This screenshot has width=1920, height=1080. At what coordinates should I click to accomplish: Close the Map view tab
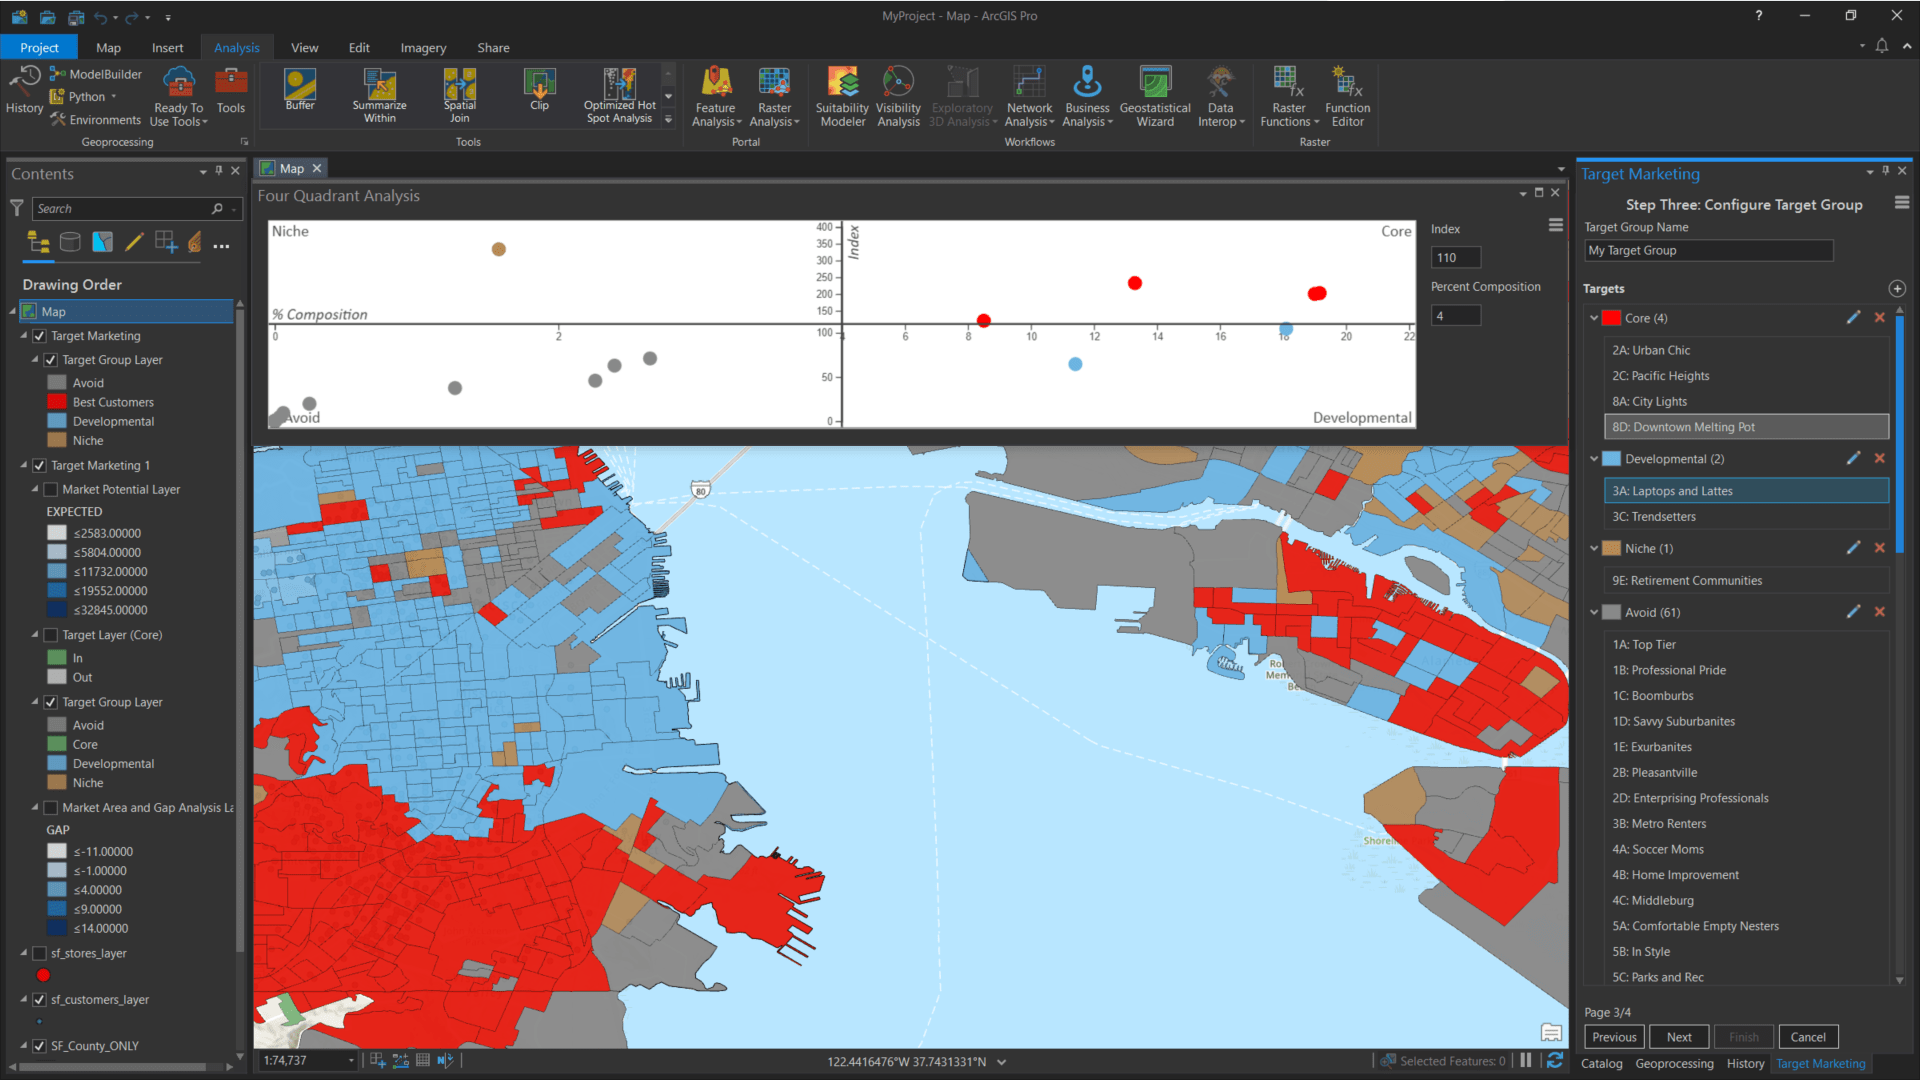[x=317, y=169]
